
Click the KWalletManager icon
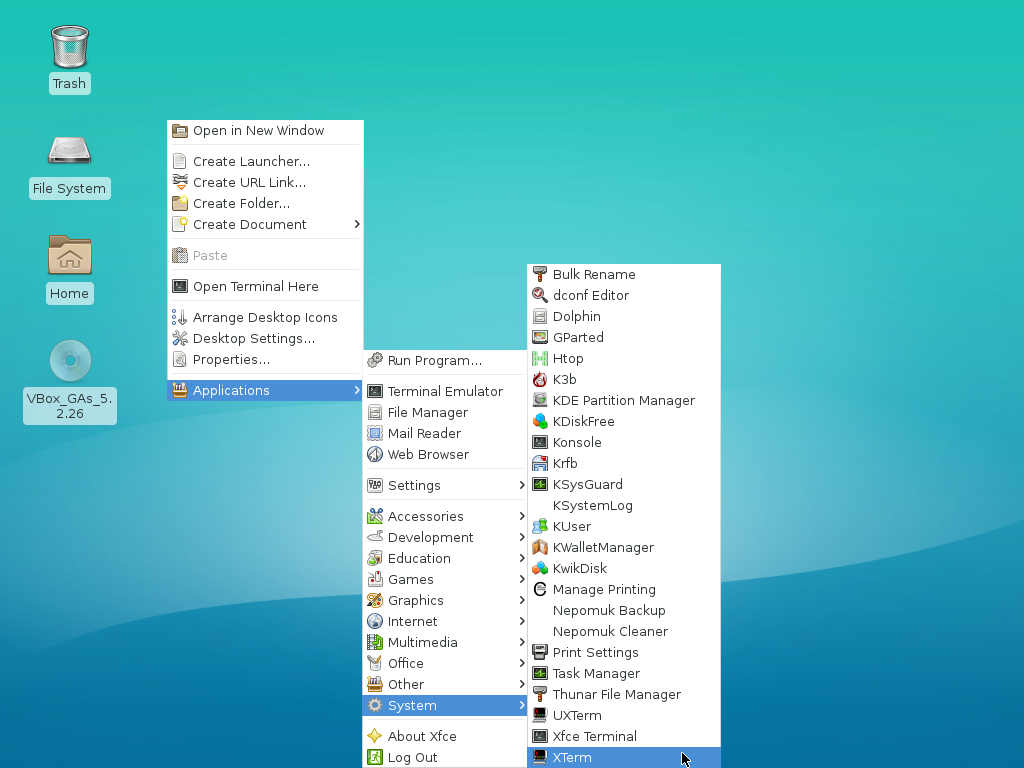click(x=539, y=547)
